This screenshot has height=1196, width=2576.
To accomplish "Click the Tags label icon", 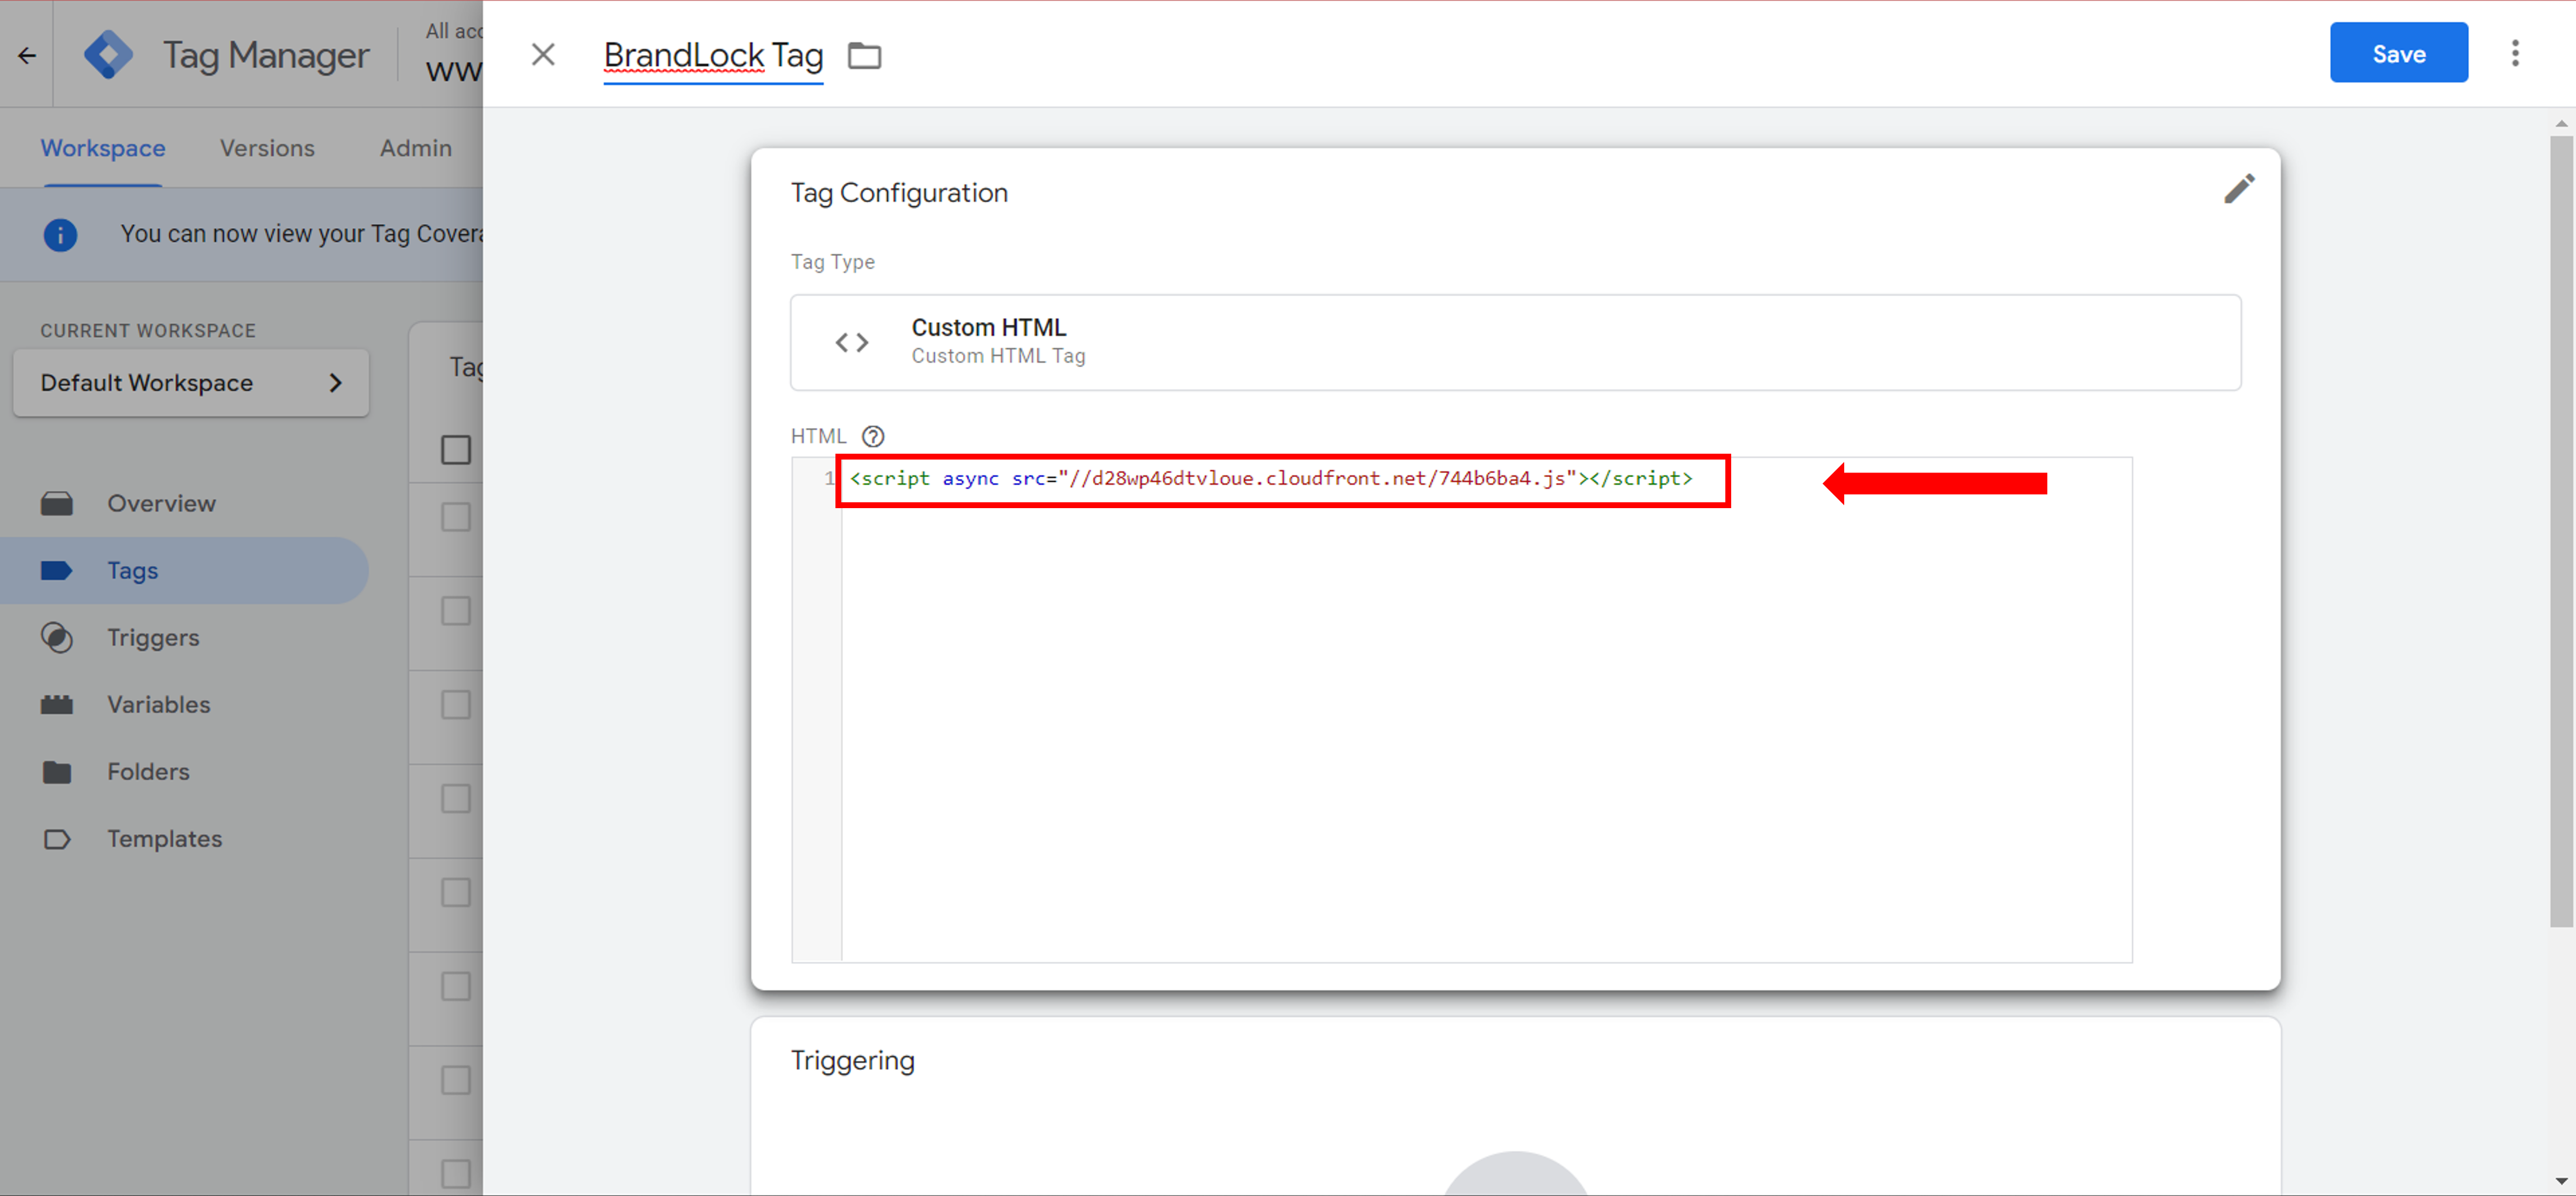I will [x=57, y=570].
